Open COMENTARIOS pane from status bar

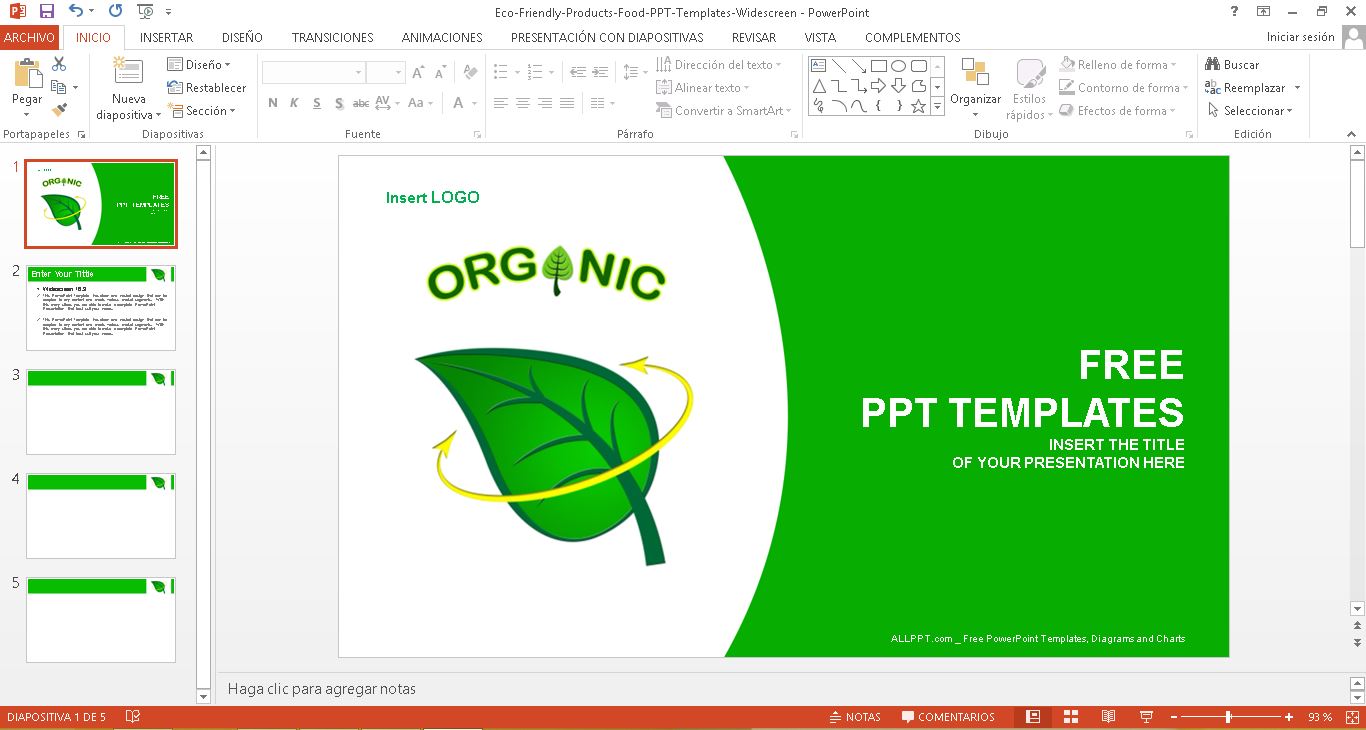948,717
